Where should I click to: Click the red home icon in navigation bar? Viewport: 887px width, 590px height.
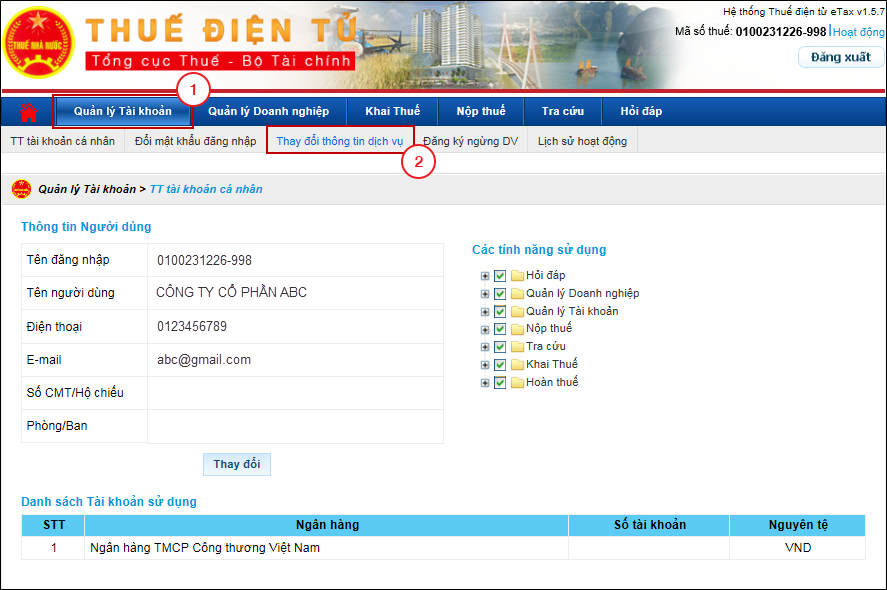tap(28, 111)
